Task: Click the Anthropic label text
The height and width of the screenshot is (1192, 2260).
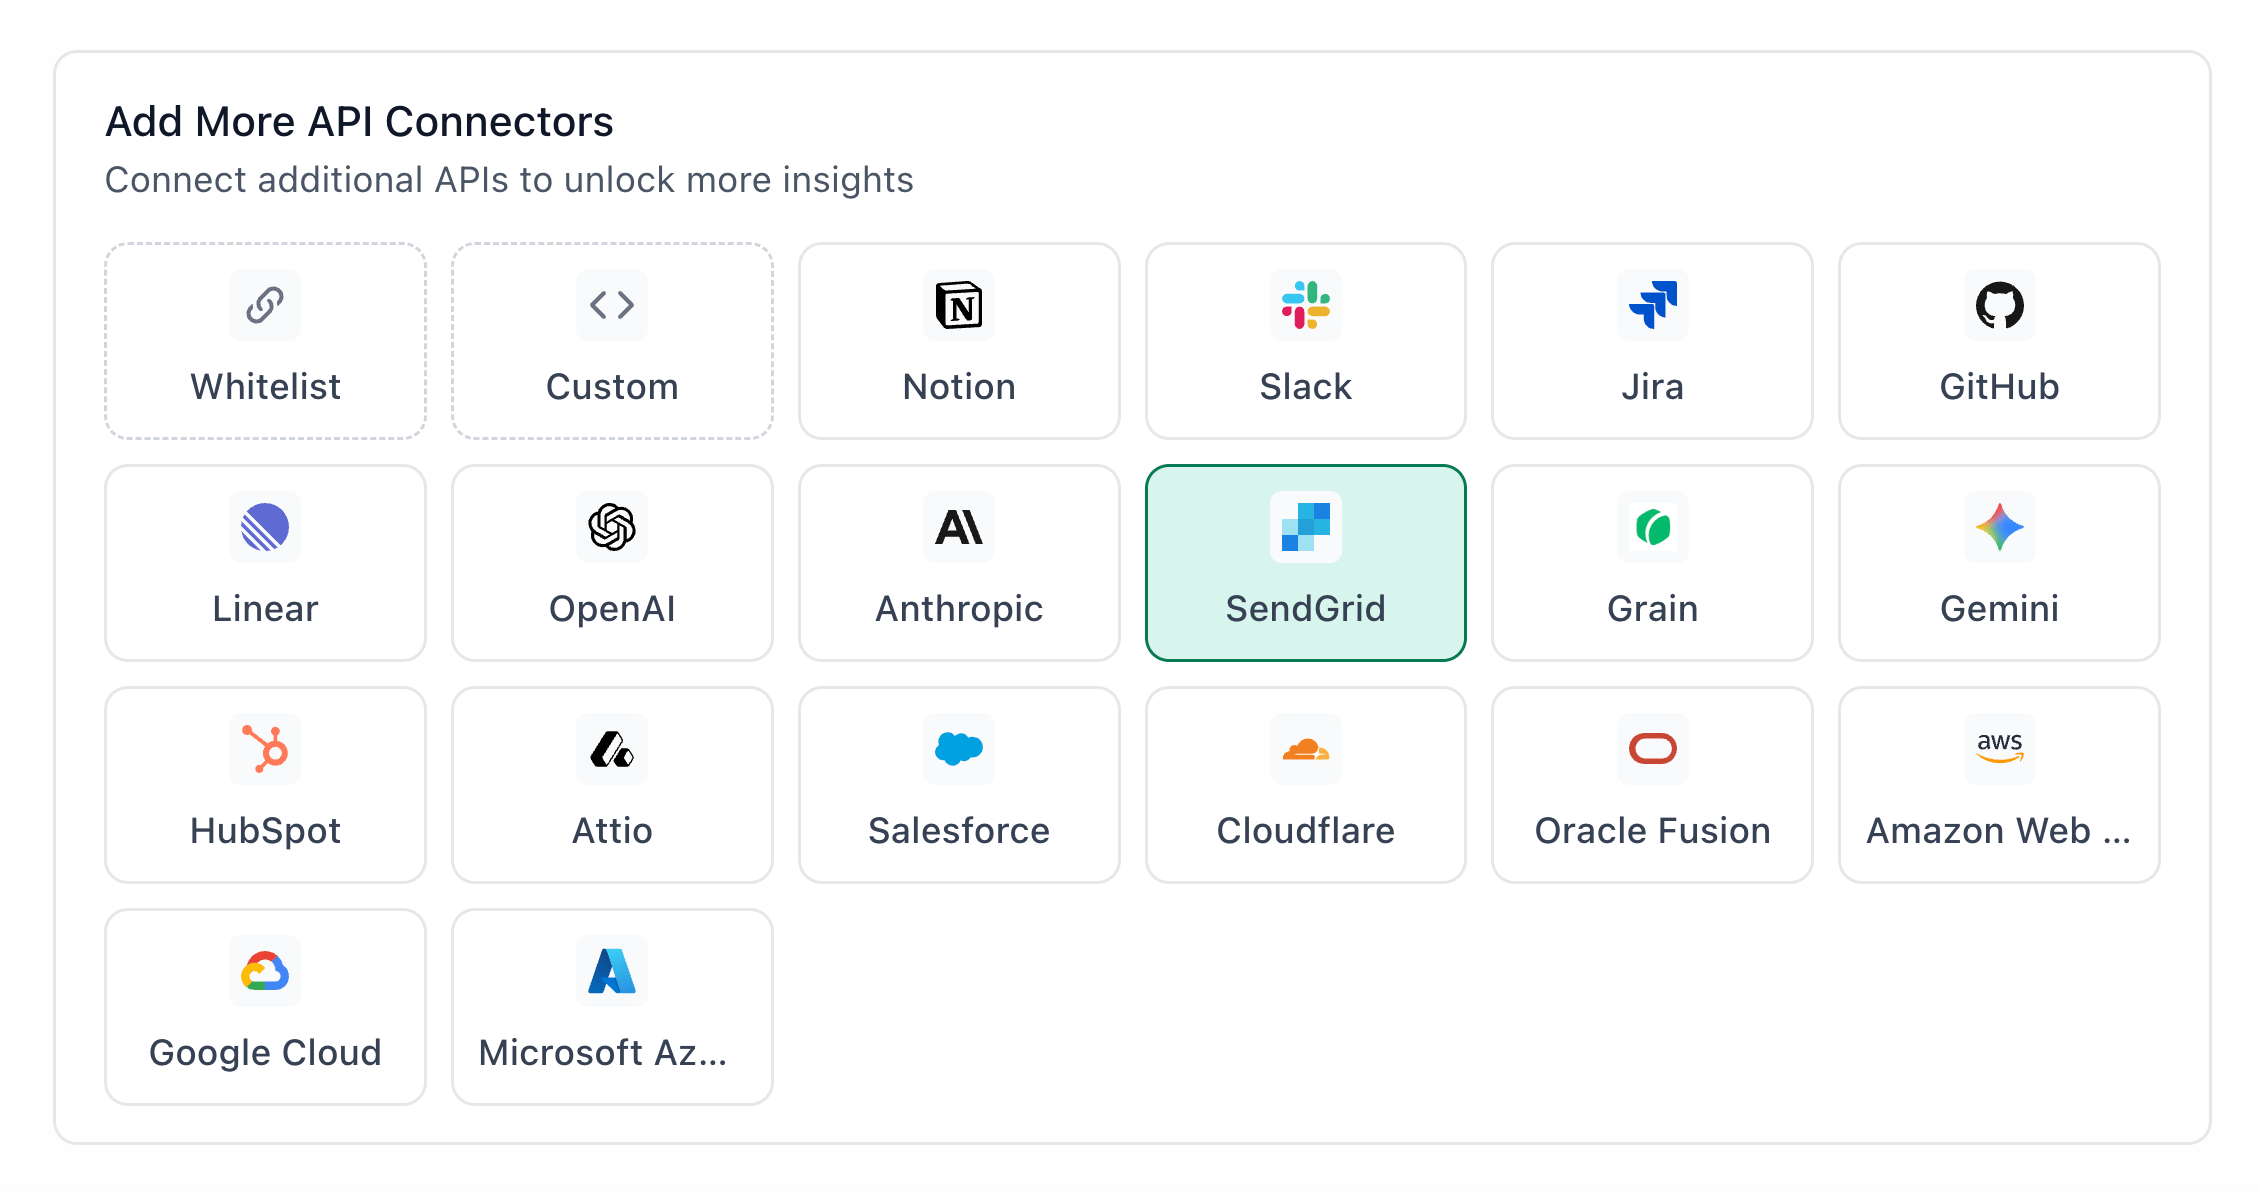Action: 959,609
